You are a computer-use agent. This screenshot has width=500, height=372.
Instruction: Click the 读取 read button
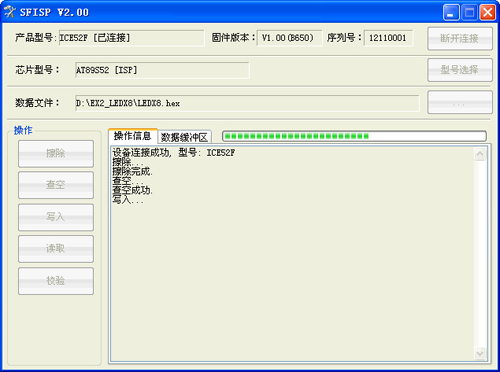pos(56,249)
